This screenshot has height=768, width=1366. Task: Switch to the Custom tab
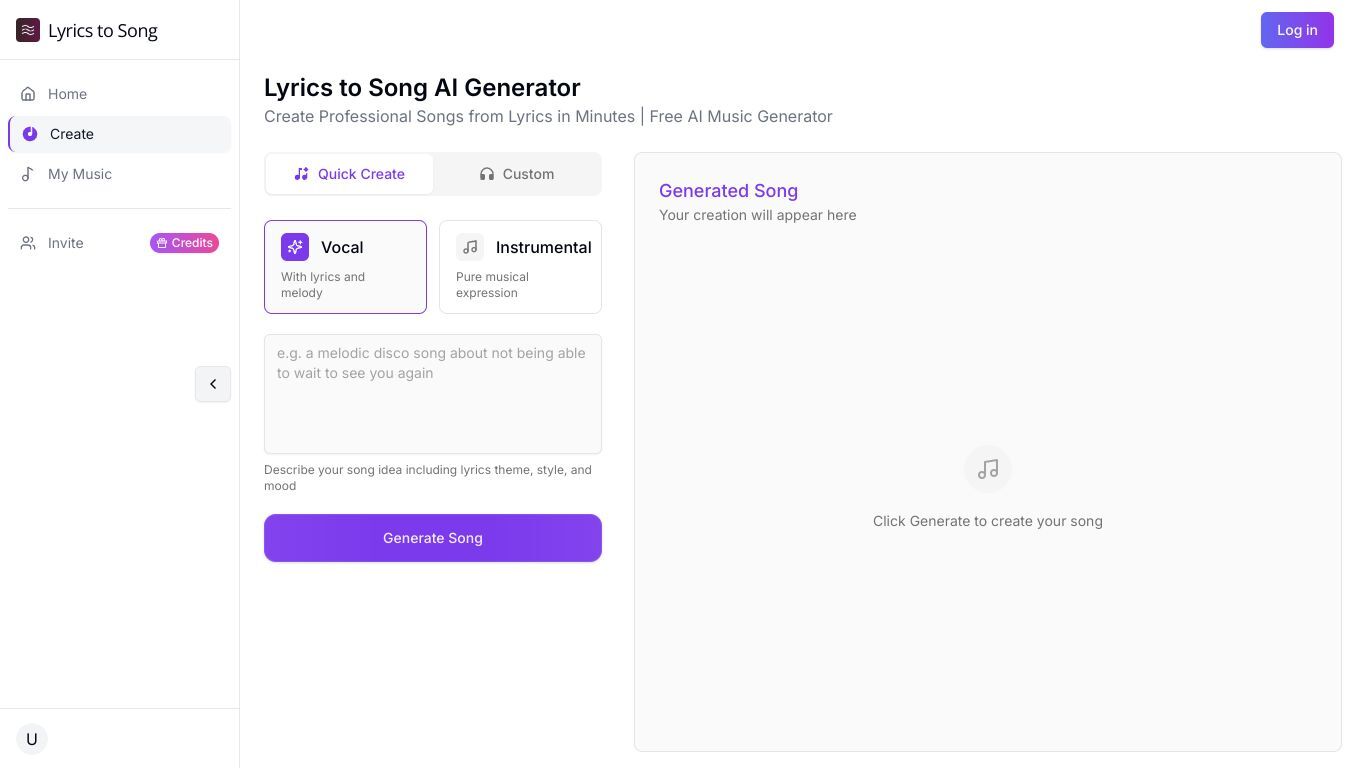click(517, 174)
